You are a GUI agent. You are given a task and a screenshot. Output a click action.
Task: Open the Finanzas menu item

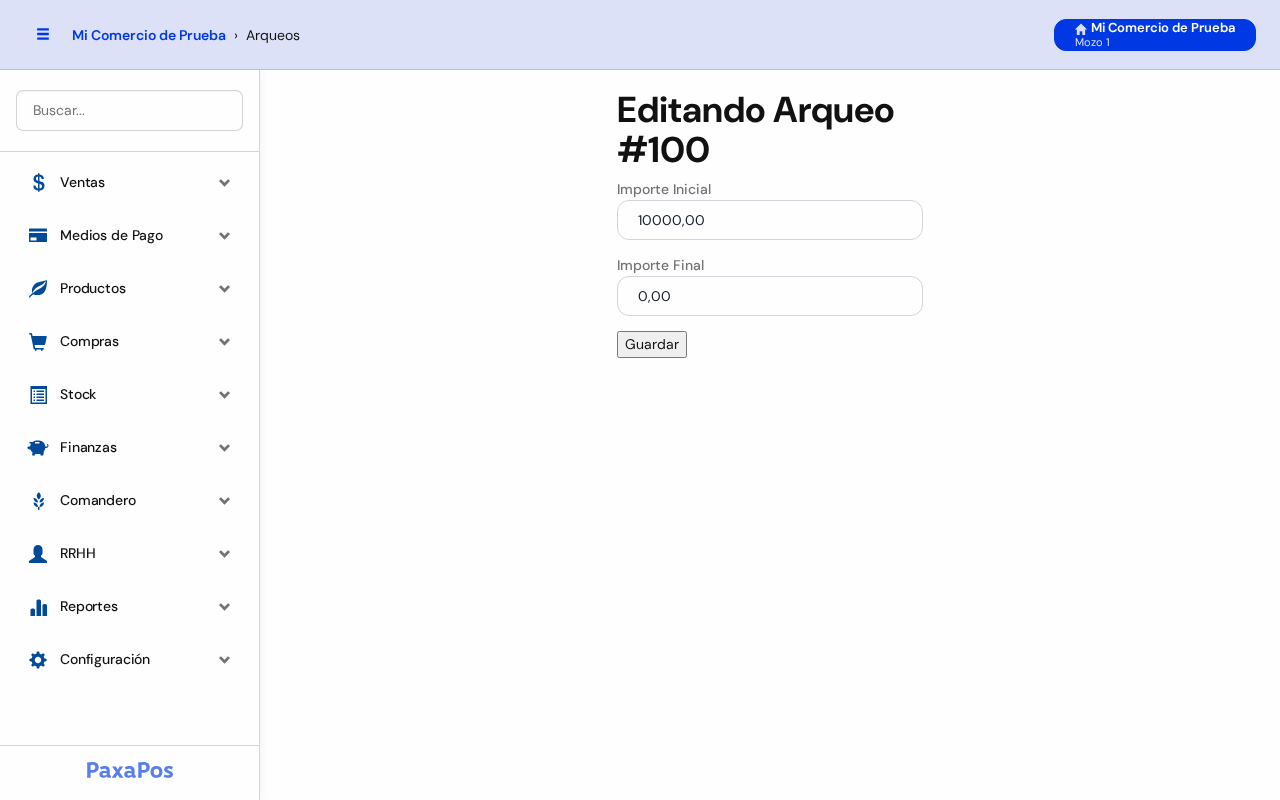point(129,447)
